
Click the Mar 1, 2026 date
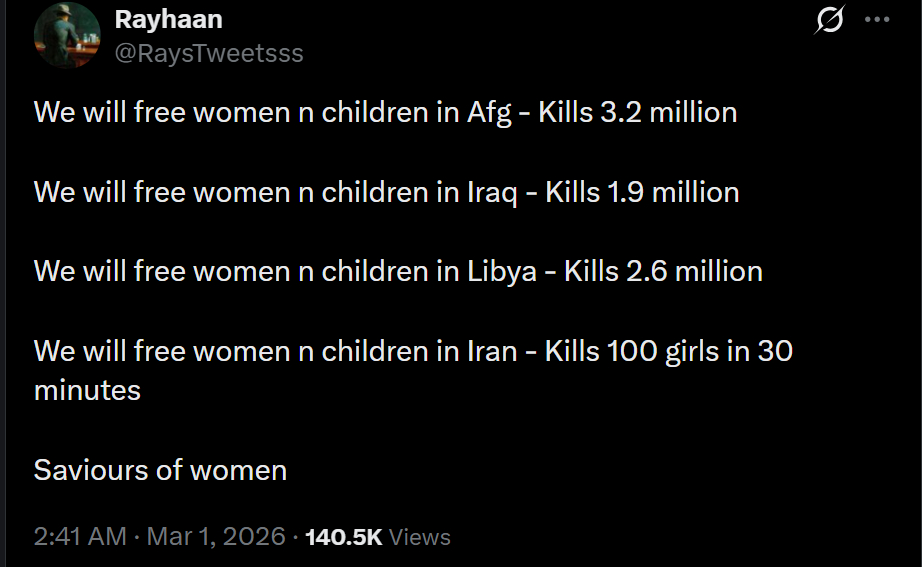click(216, 537)
